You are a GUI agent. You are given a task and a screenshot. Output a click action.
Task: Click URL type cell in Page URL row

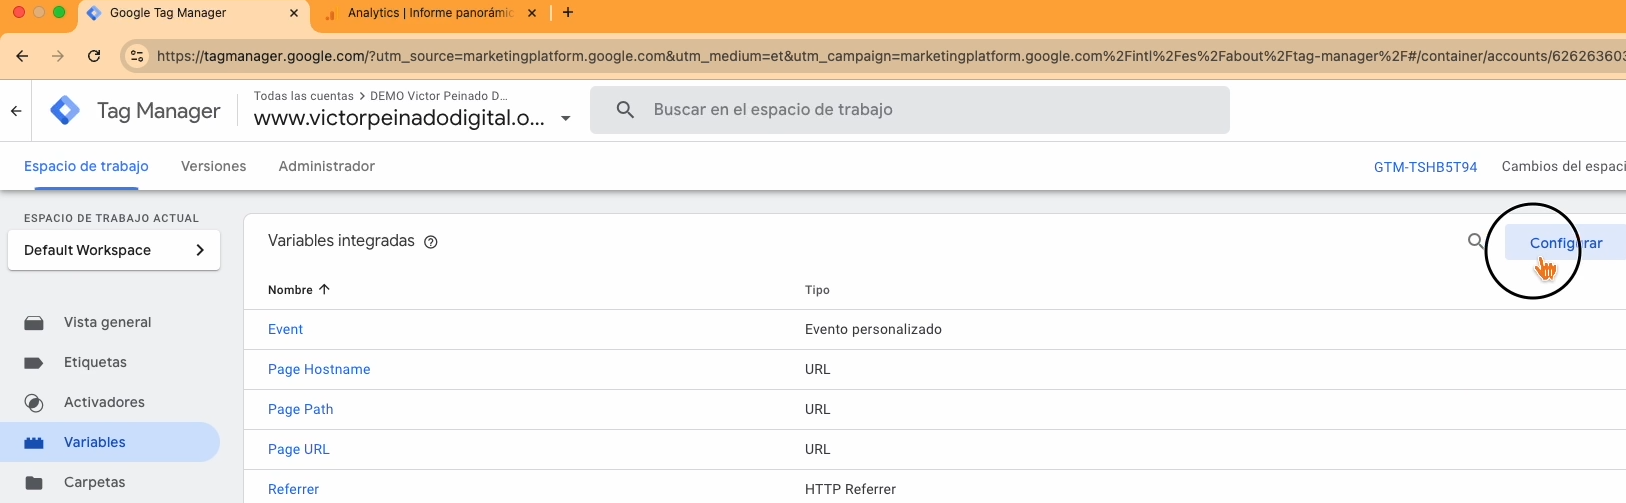(x=818, y=450)
